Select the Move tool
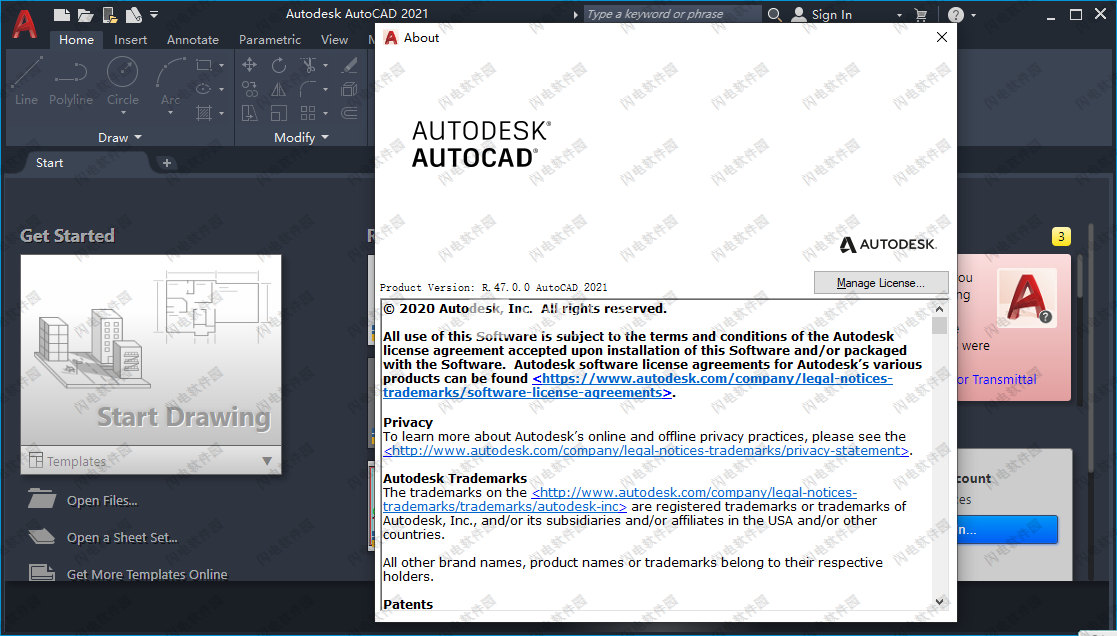Image resolution: width=1117 pixels, height=636 pixels. [249, 66]
